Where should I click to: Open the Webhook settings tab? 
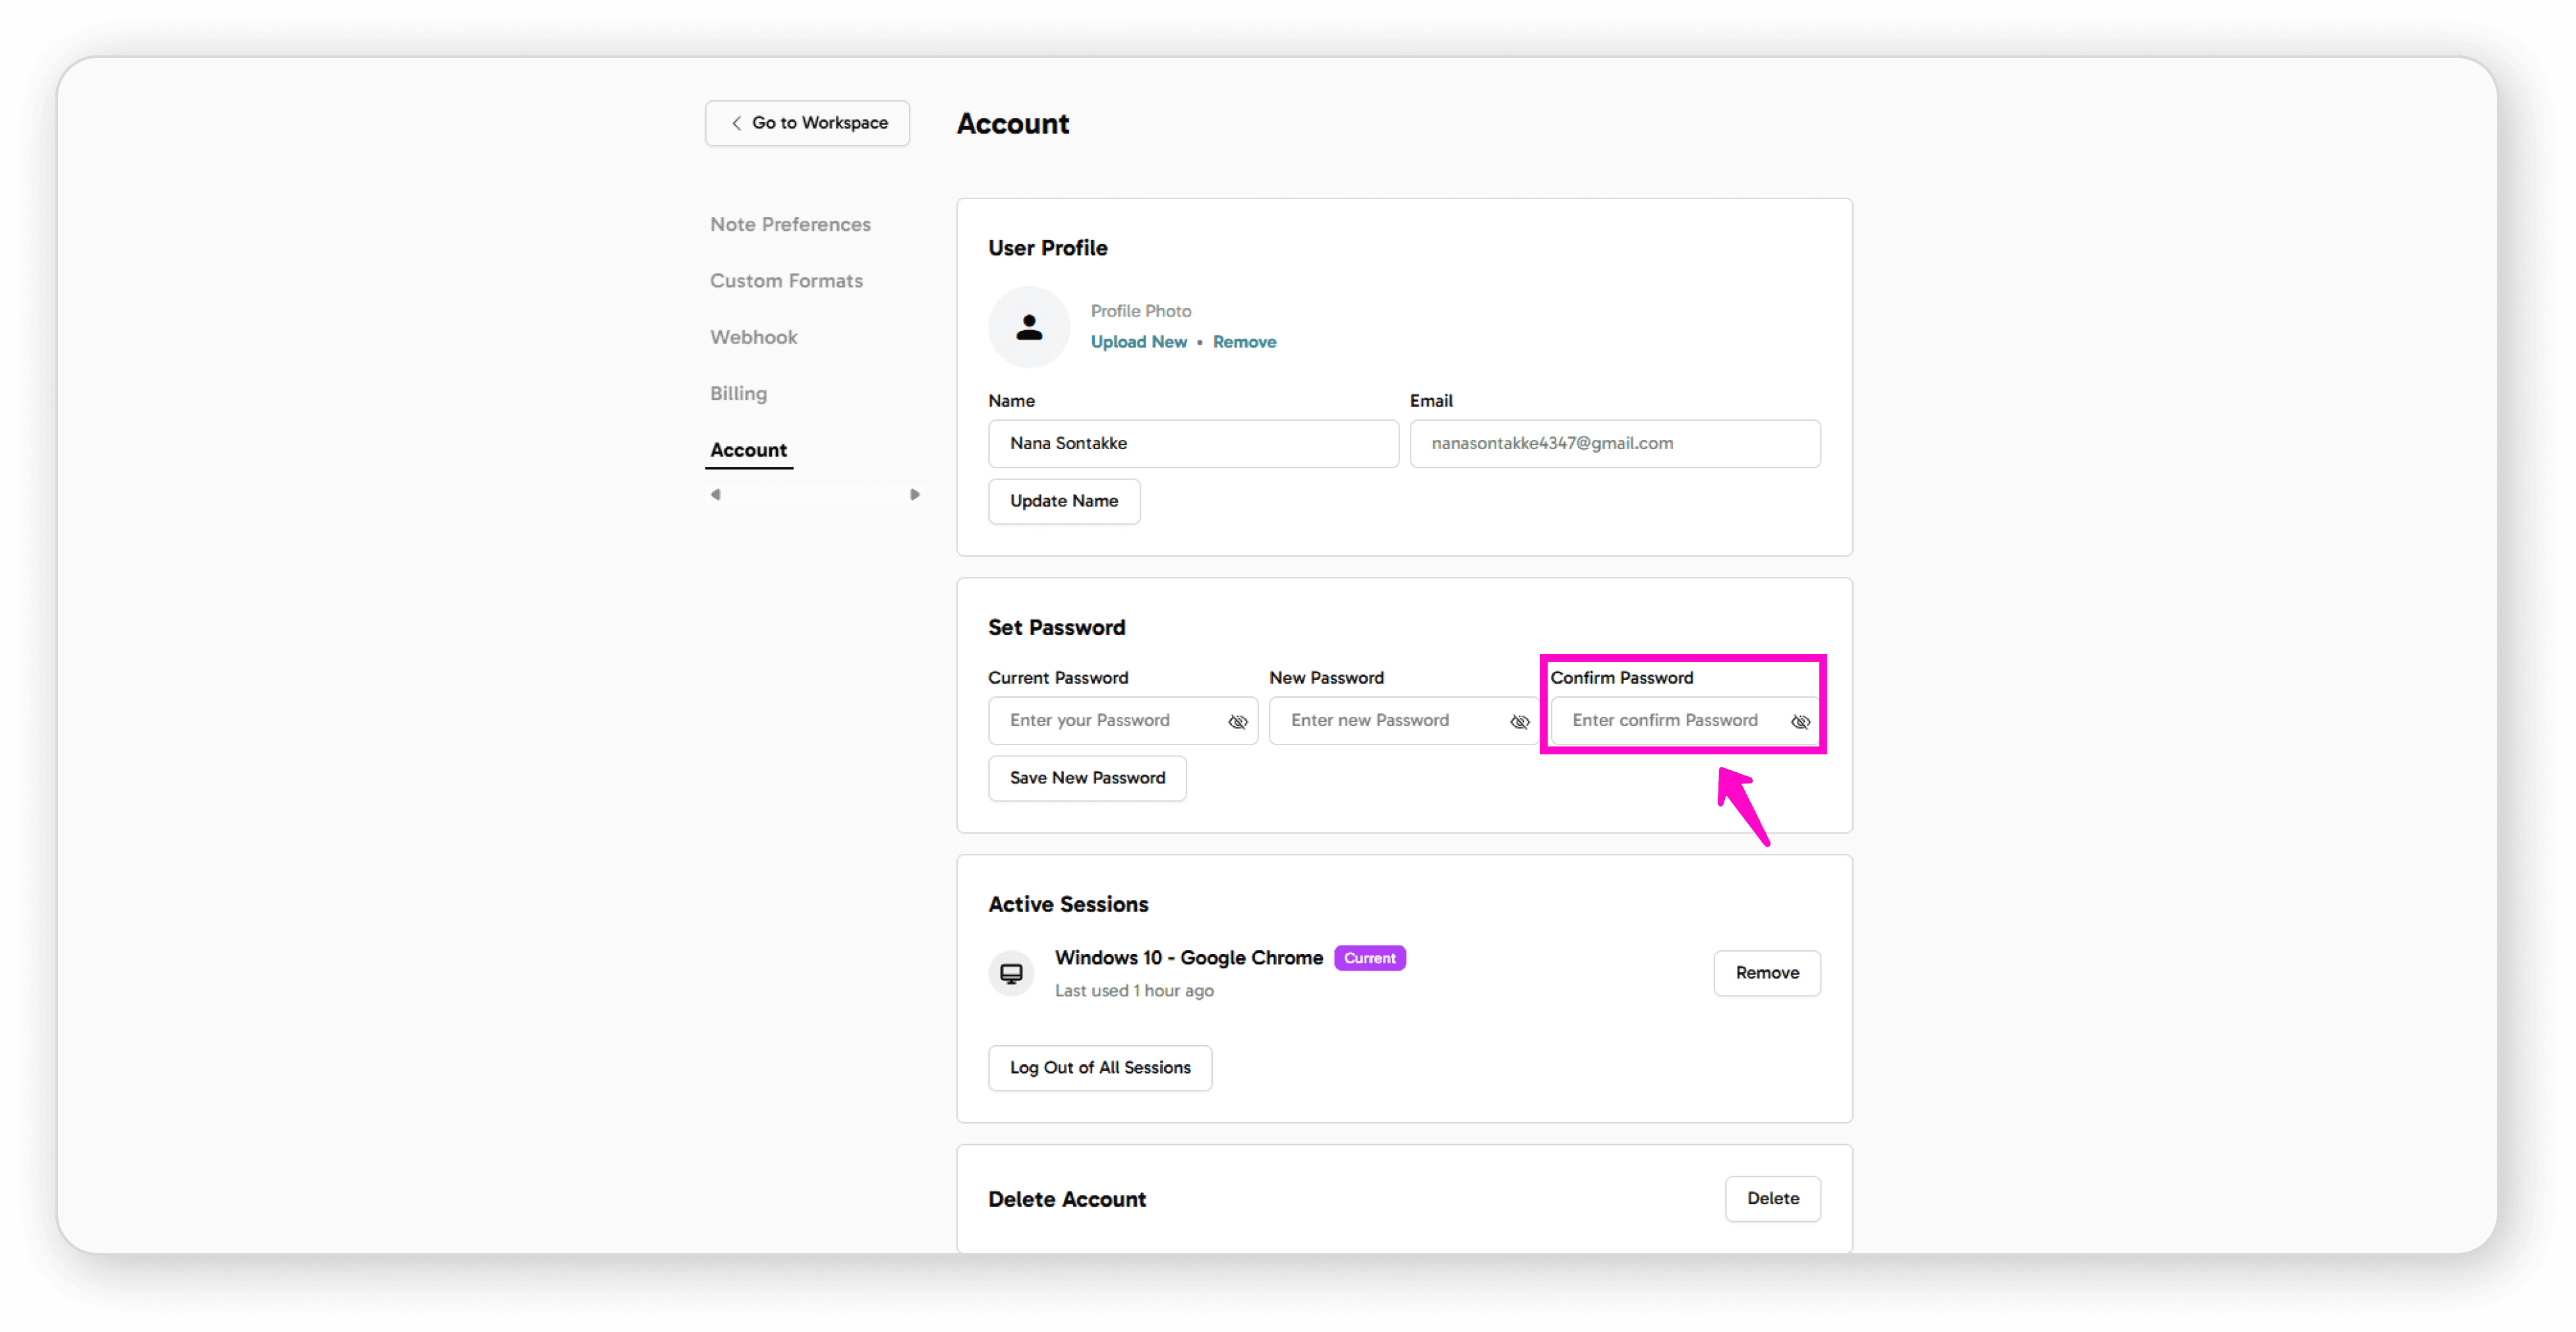pos(753,337)
